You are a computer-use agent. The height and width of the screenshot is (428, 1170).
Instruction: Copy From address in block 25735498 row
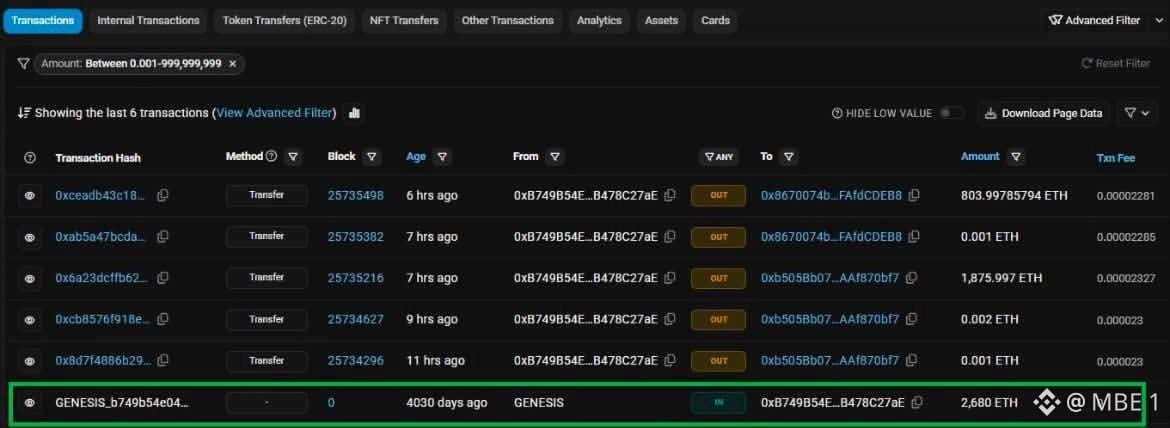point(670,195)
